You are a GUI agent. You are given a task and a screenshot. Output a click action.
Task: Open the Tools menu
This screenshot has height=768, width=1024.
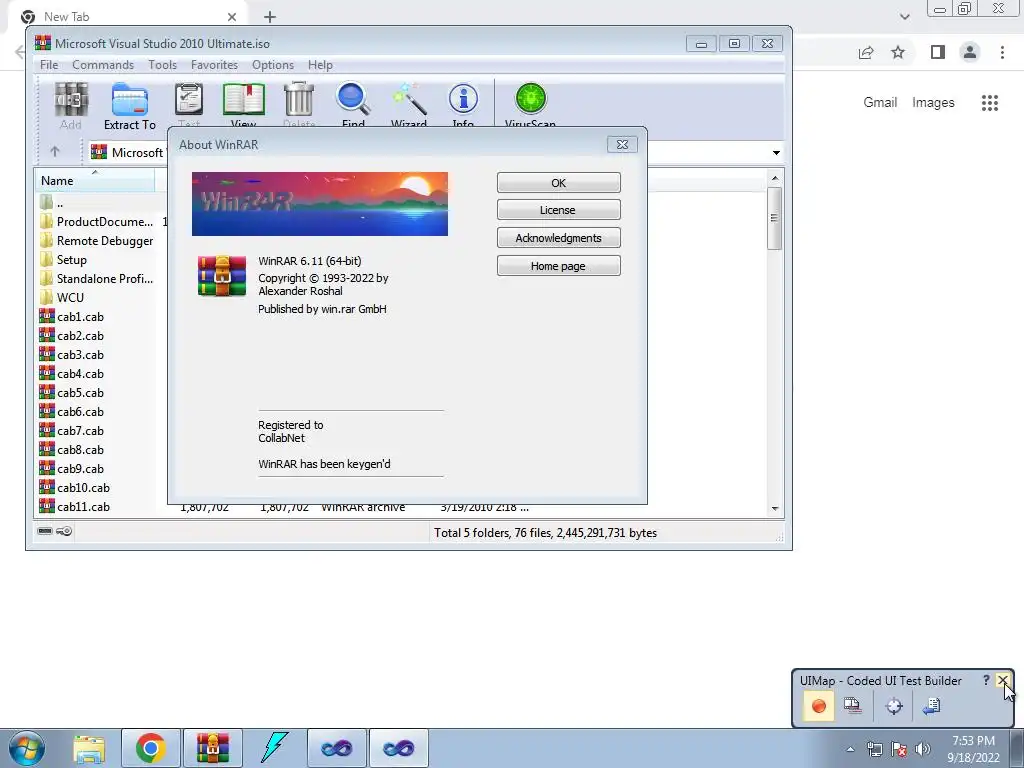click(162, 65)
